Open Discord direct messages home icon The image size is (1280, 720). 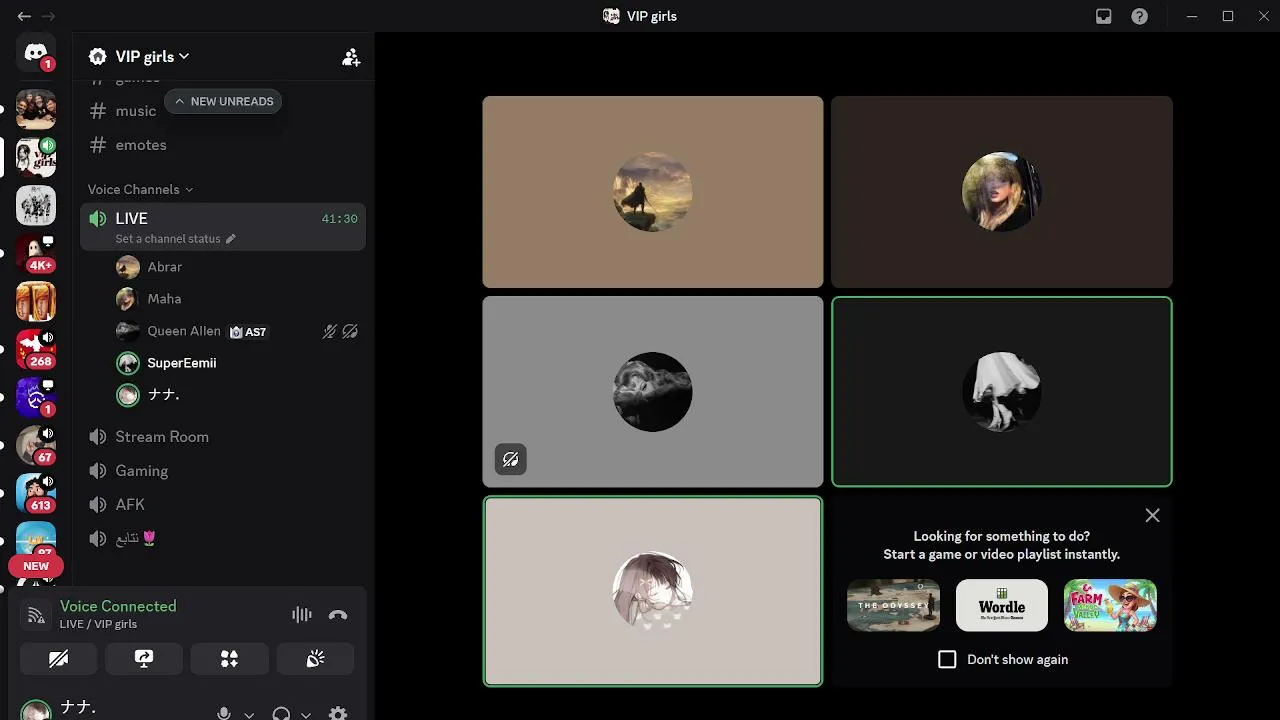click(36, 54)
